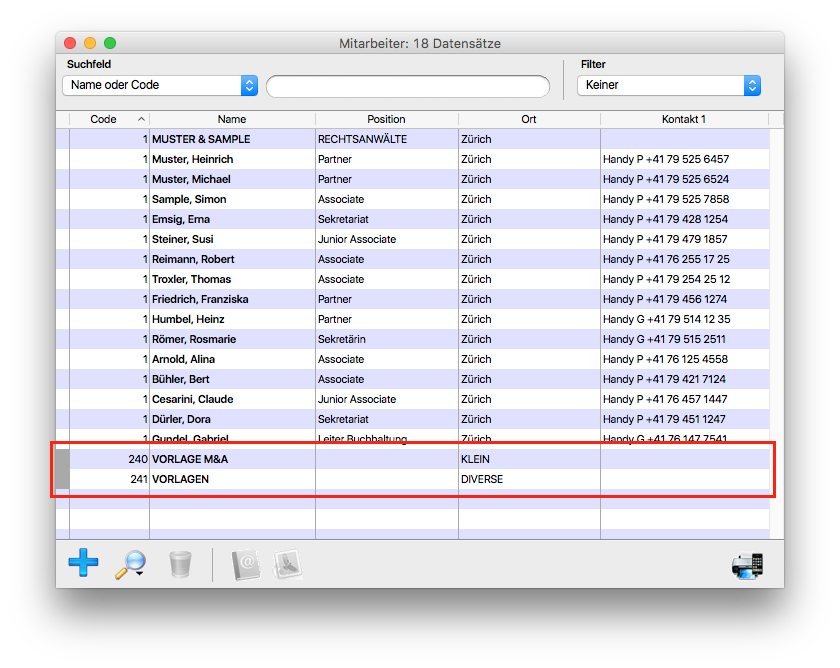Select the 'VORLAGEN' row with code 241
The width and height of the screenshot is (840, 668).
click(x=413, y=479)
